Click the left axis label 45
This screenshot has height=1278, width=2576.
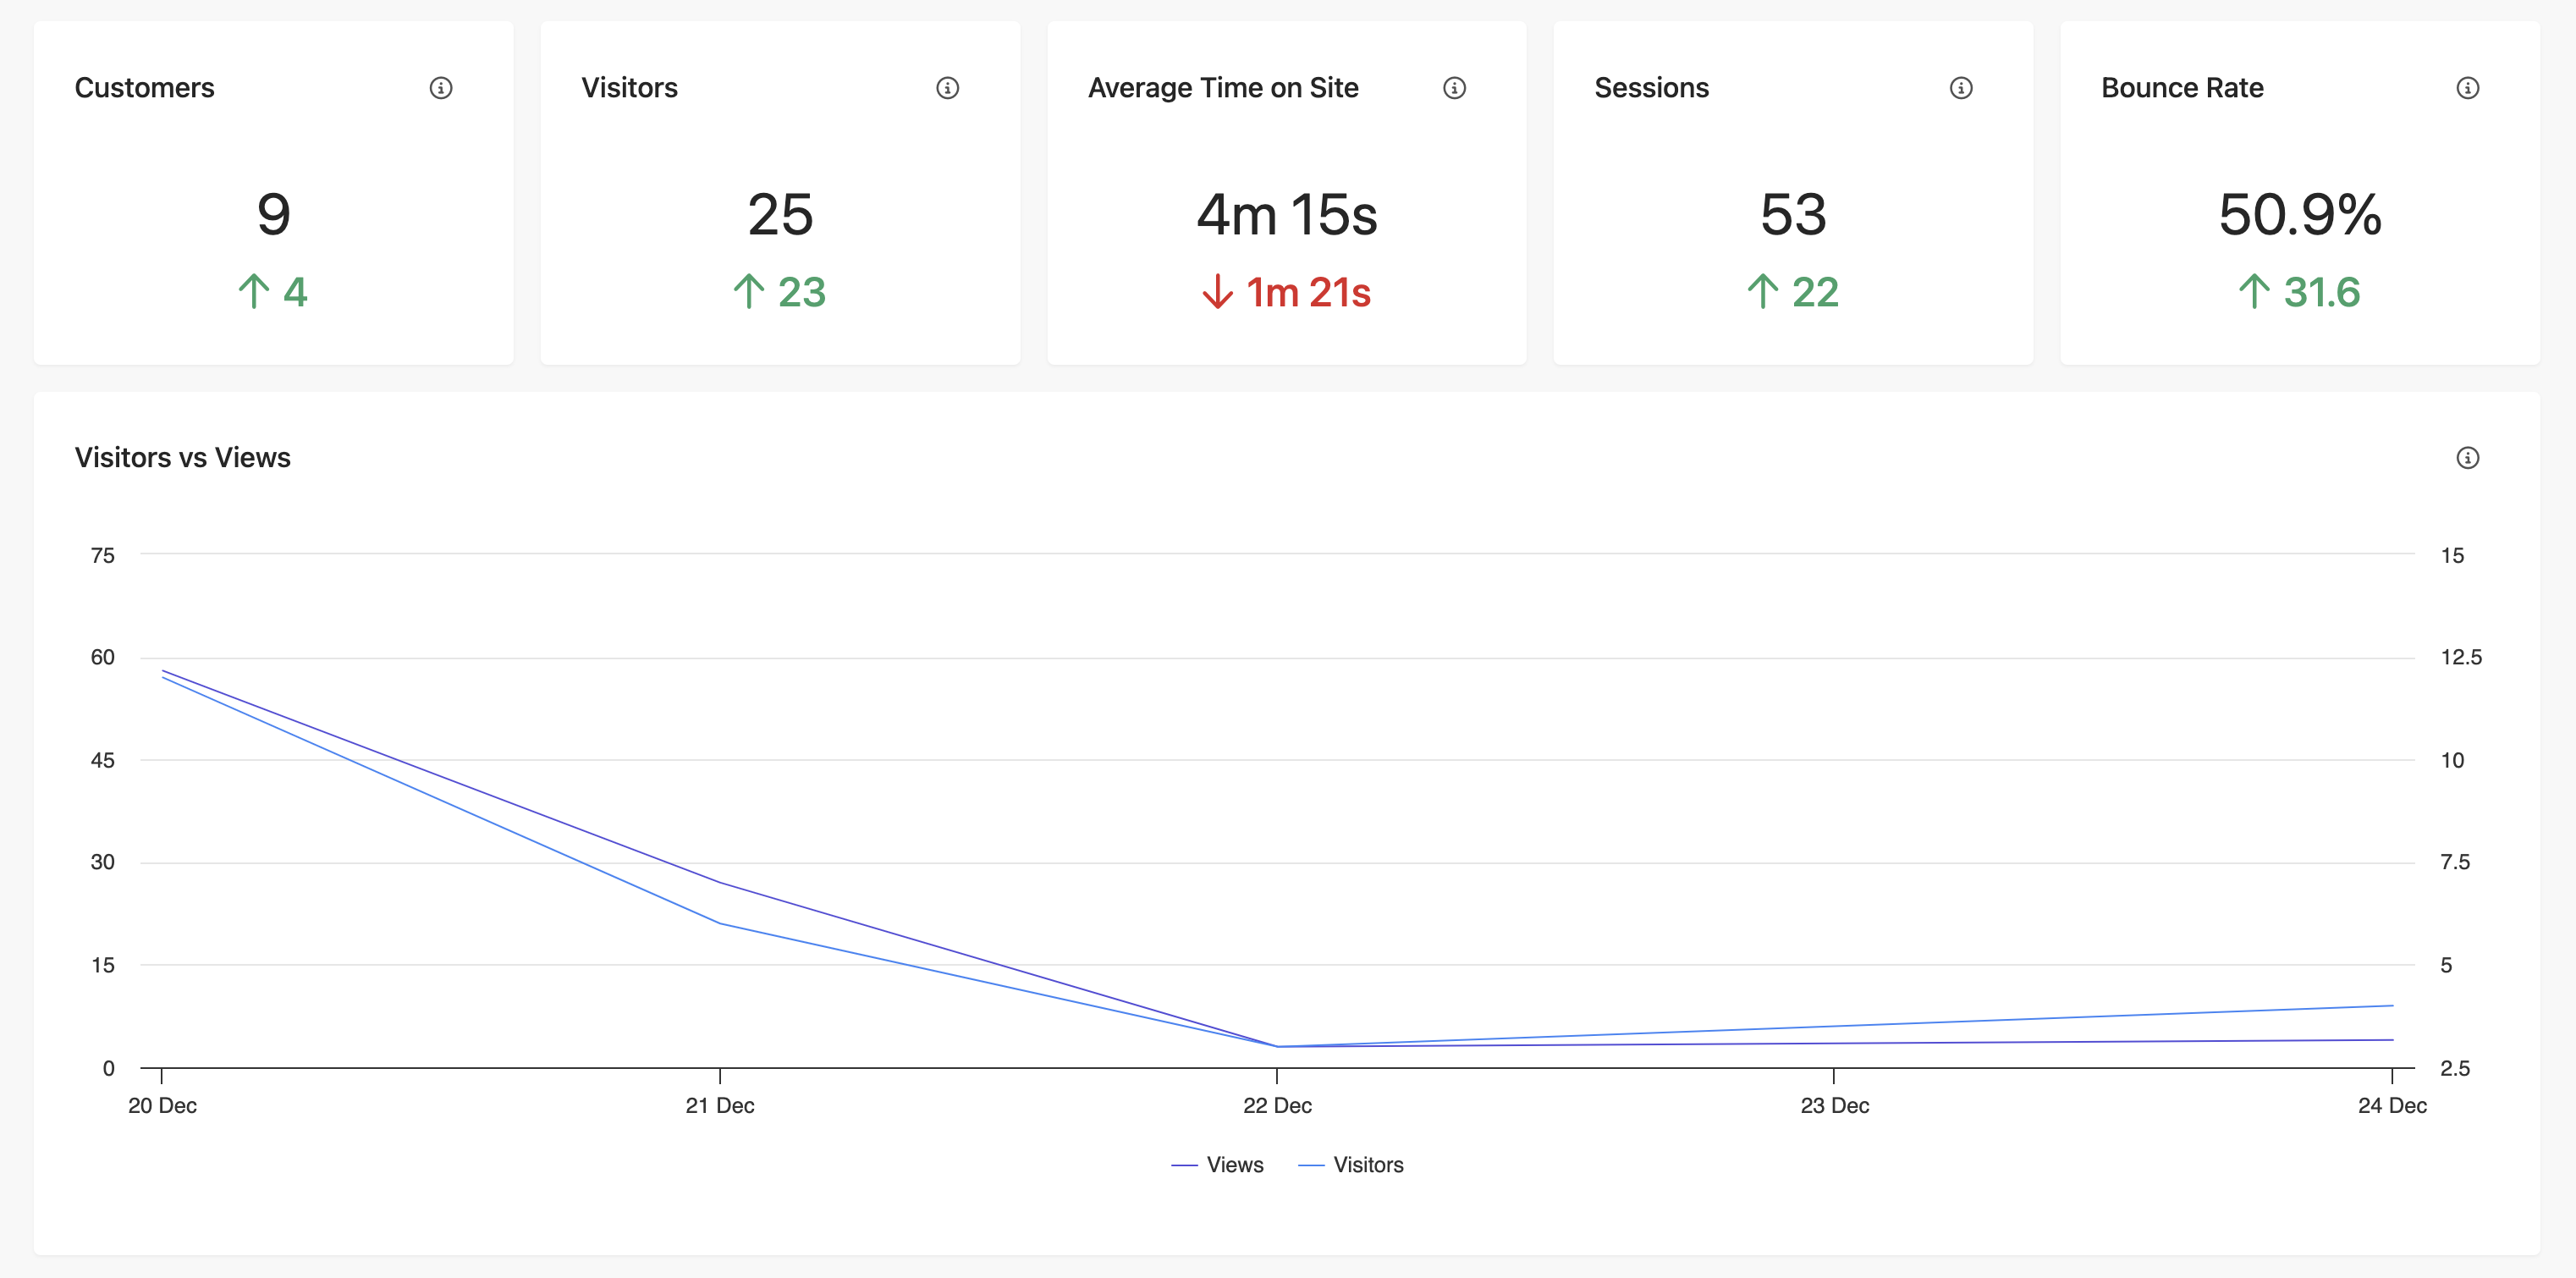tap(102, 760)
